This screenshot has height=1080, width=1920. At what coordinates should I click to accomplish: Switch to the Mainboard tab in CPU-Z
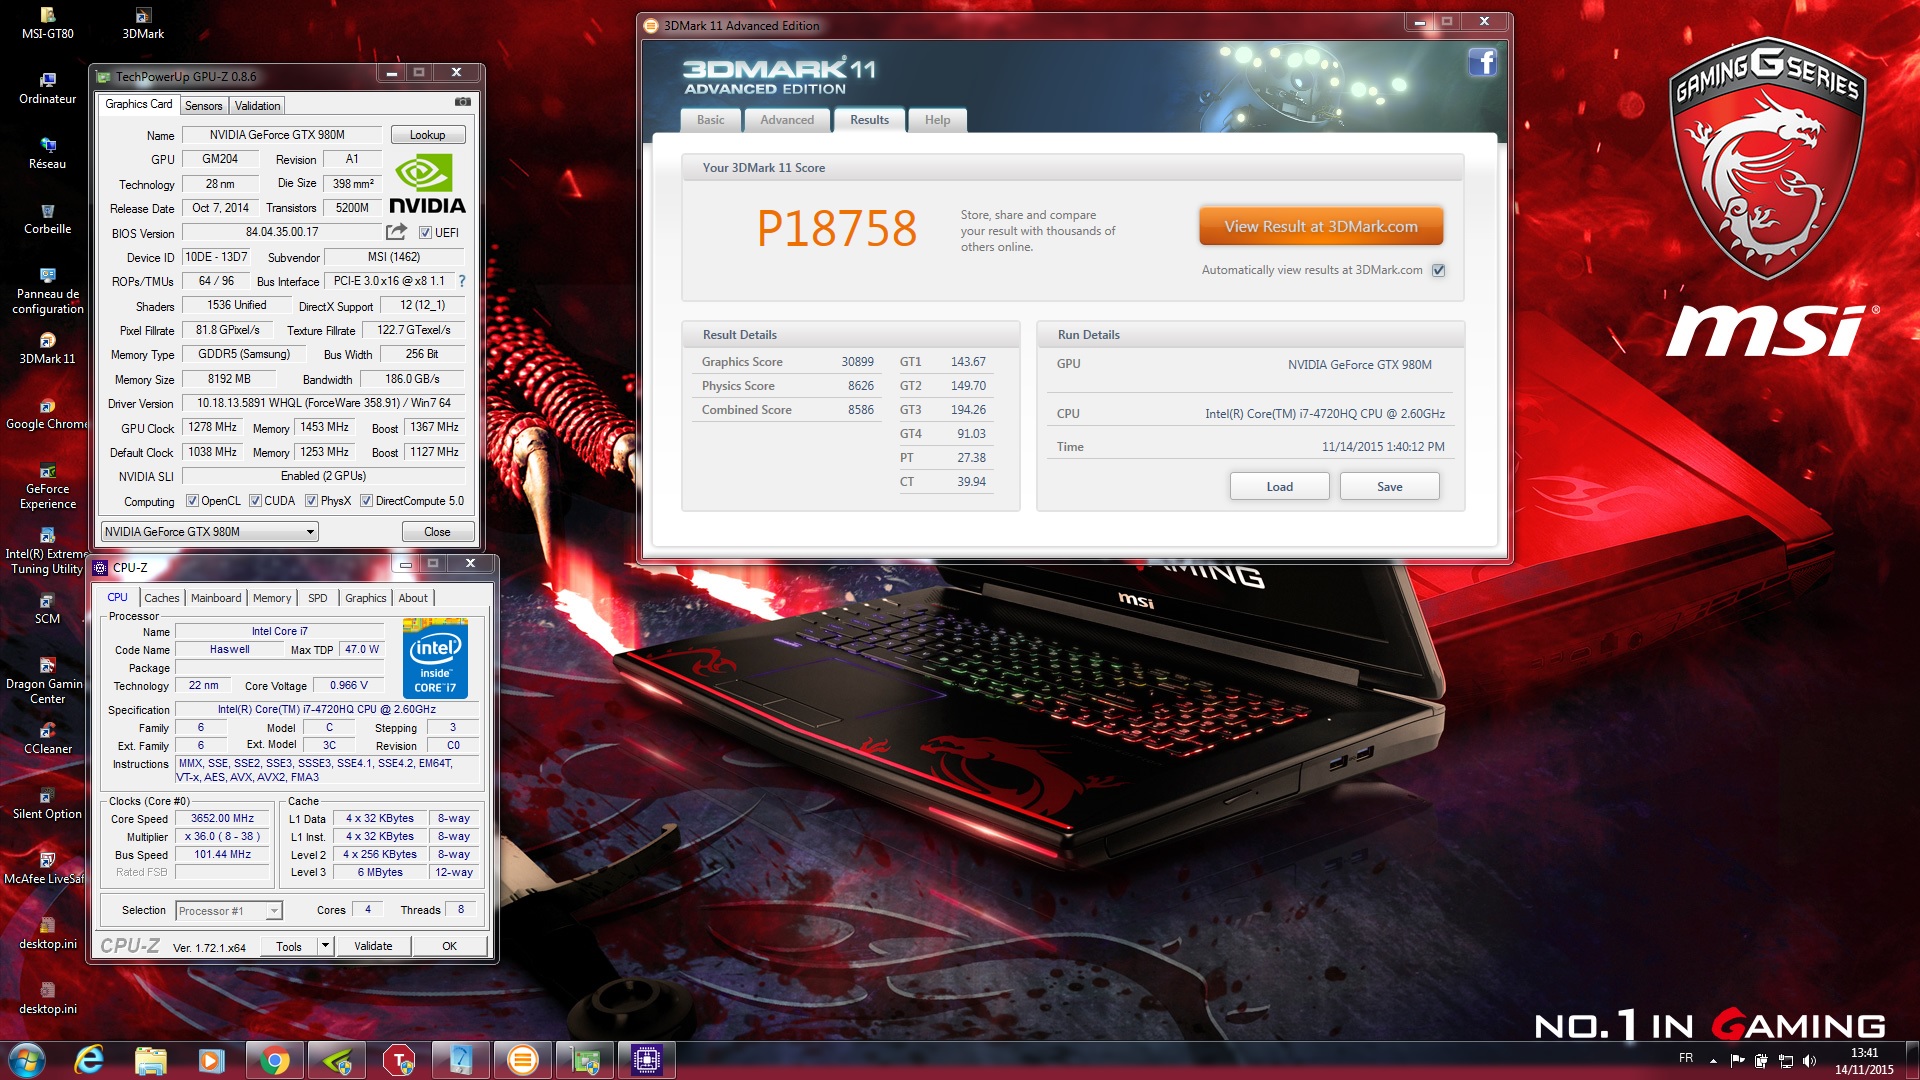(x=216, y=598)
